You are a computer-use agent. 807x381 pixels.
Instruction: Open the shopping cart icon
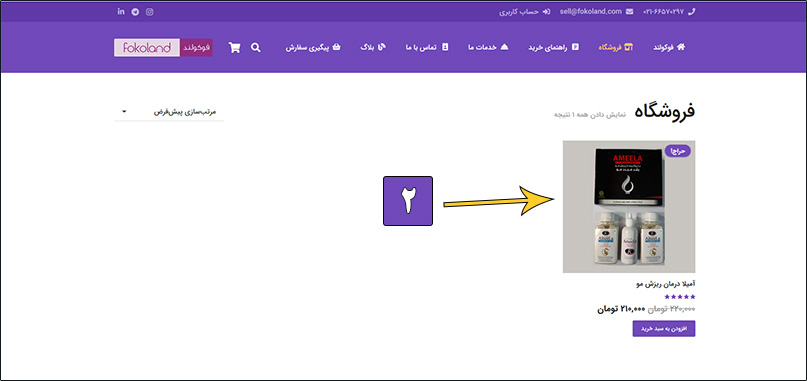(235, 47)
